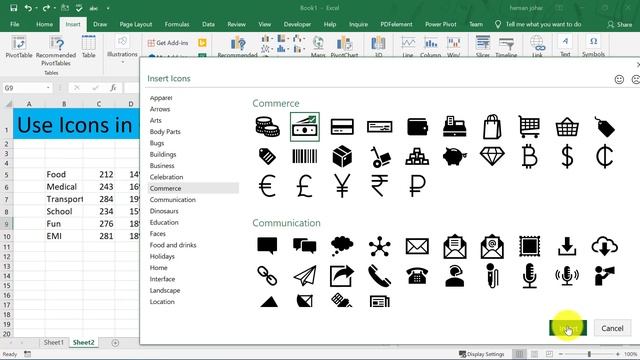The image size is (640, 360).
Task: Switch to the Formulas tab
Action: pos(177,24)
